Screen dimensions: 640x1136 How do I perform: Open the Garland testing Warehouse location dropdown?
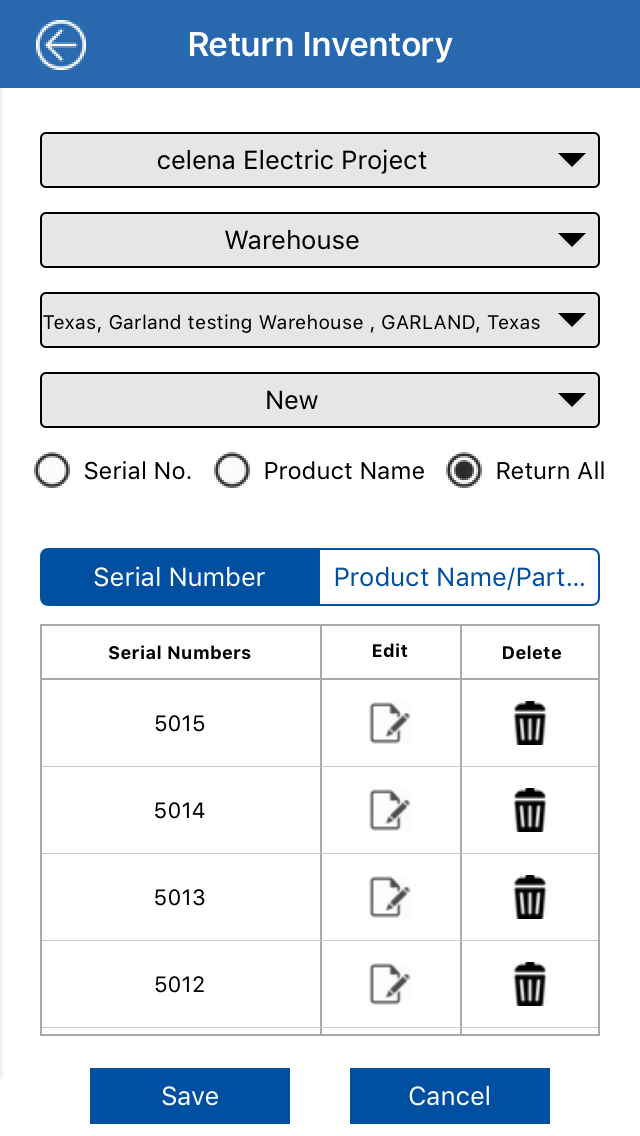coord(320,320)
